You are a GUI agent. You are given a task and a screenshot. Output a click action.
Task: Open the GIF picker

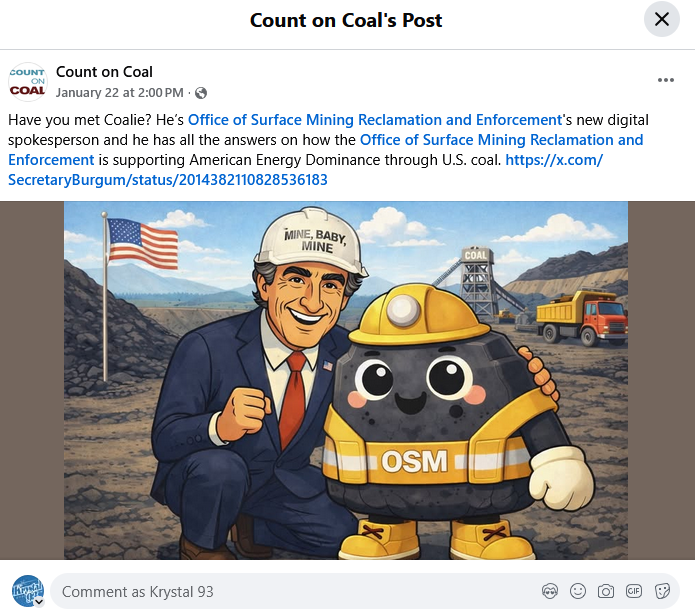coord(633,591)
